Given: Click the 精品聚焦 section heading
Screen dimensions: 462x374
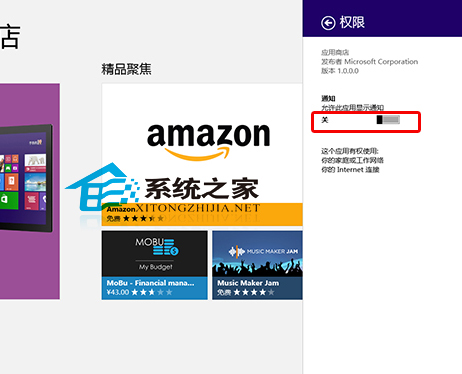Looking at the screenshot, I should [126, 69].
